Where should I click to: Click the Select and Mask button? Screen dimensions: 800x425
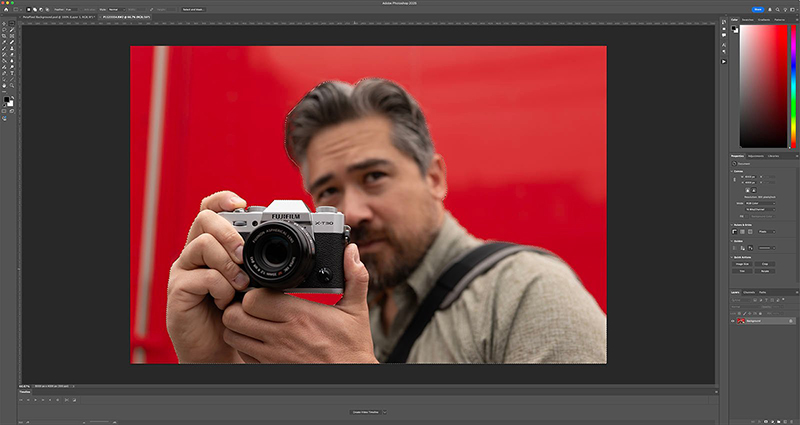(x=194, y=9)
